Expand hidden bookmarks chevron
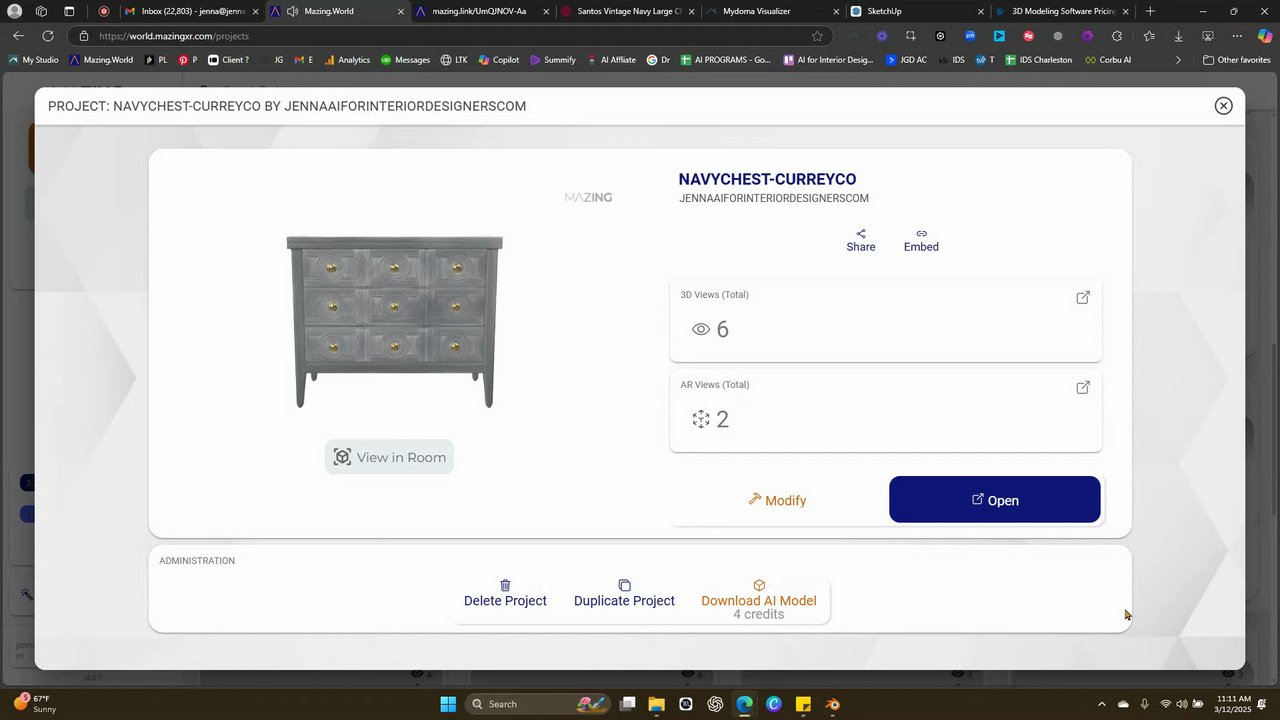 coord(1178,60)
